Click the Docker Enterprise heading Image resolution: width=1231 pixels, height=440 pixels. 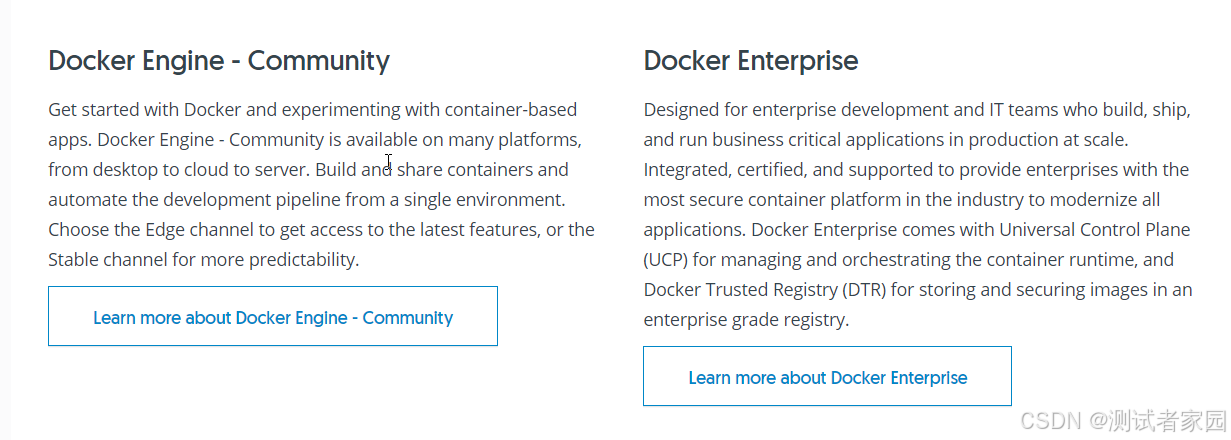pyautogui.click(x=751, y=61)
